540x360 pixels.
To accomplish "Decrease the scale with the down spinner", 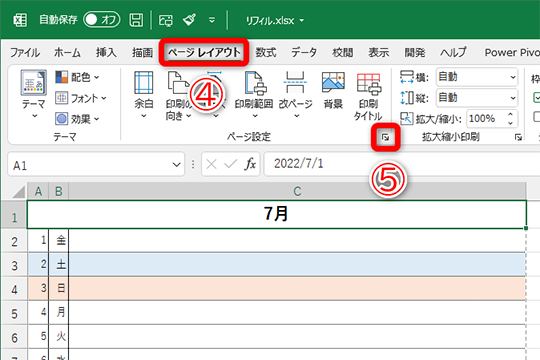I will [x=511, y=123].
